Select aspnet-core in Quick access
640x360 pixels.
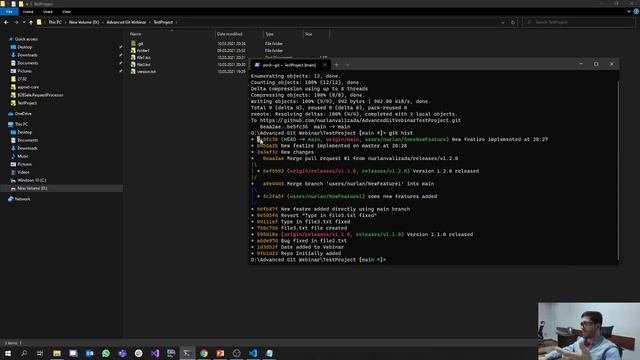coord(28,87)
